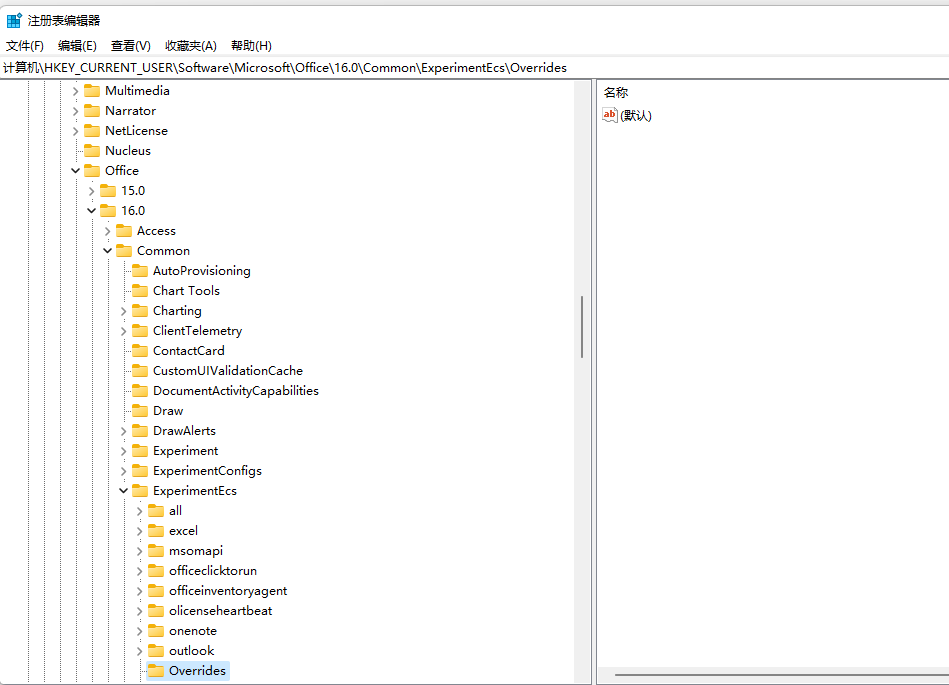Expand the NetLicense key

pos(76,131)
